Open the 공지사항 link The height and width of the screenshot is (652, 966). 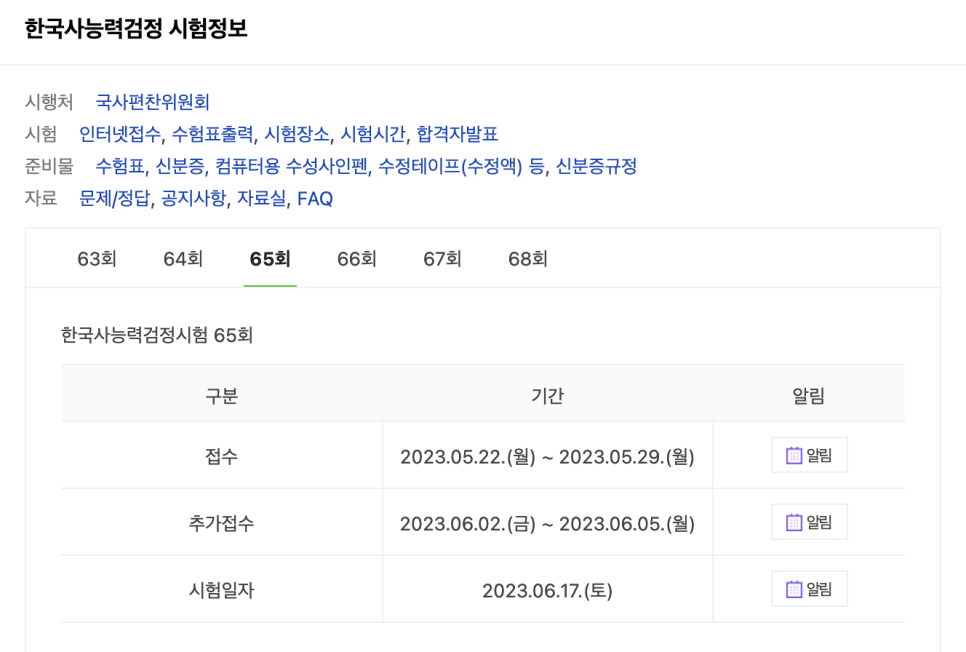point(193,198)
